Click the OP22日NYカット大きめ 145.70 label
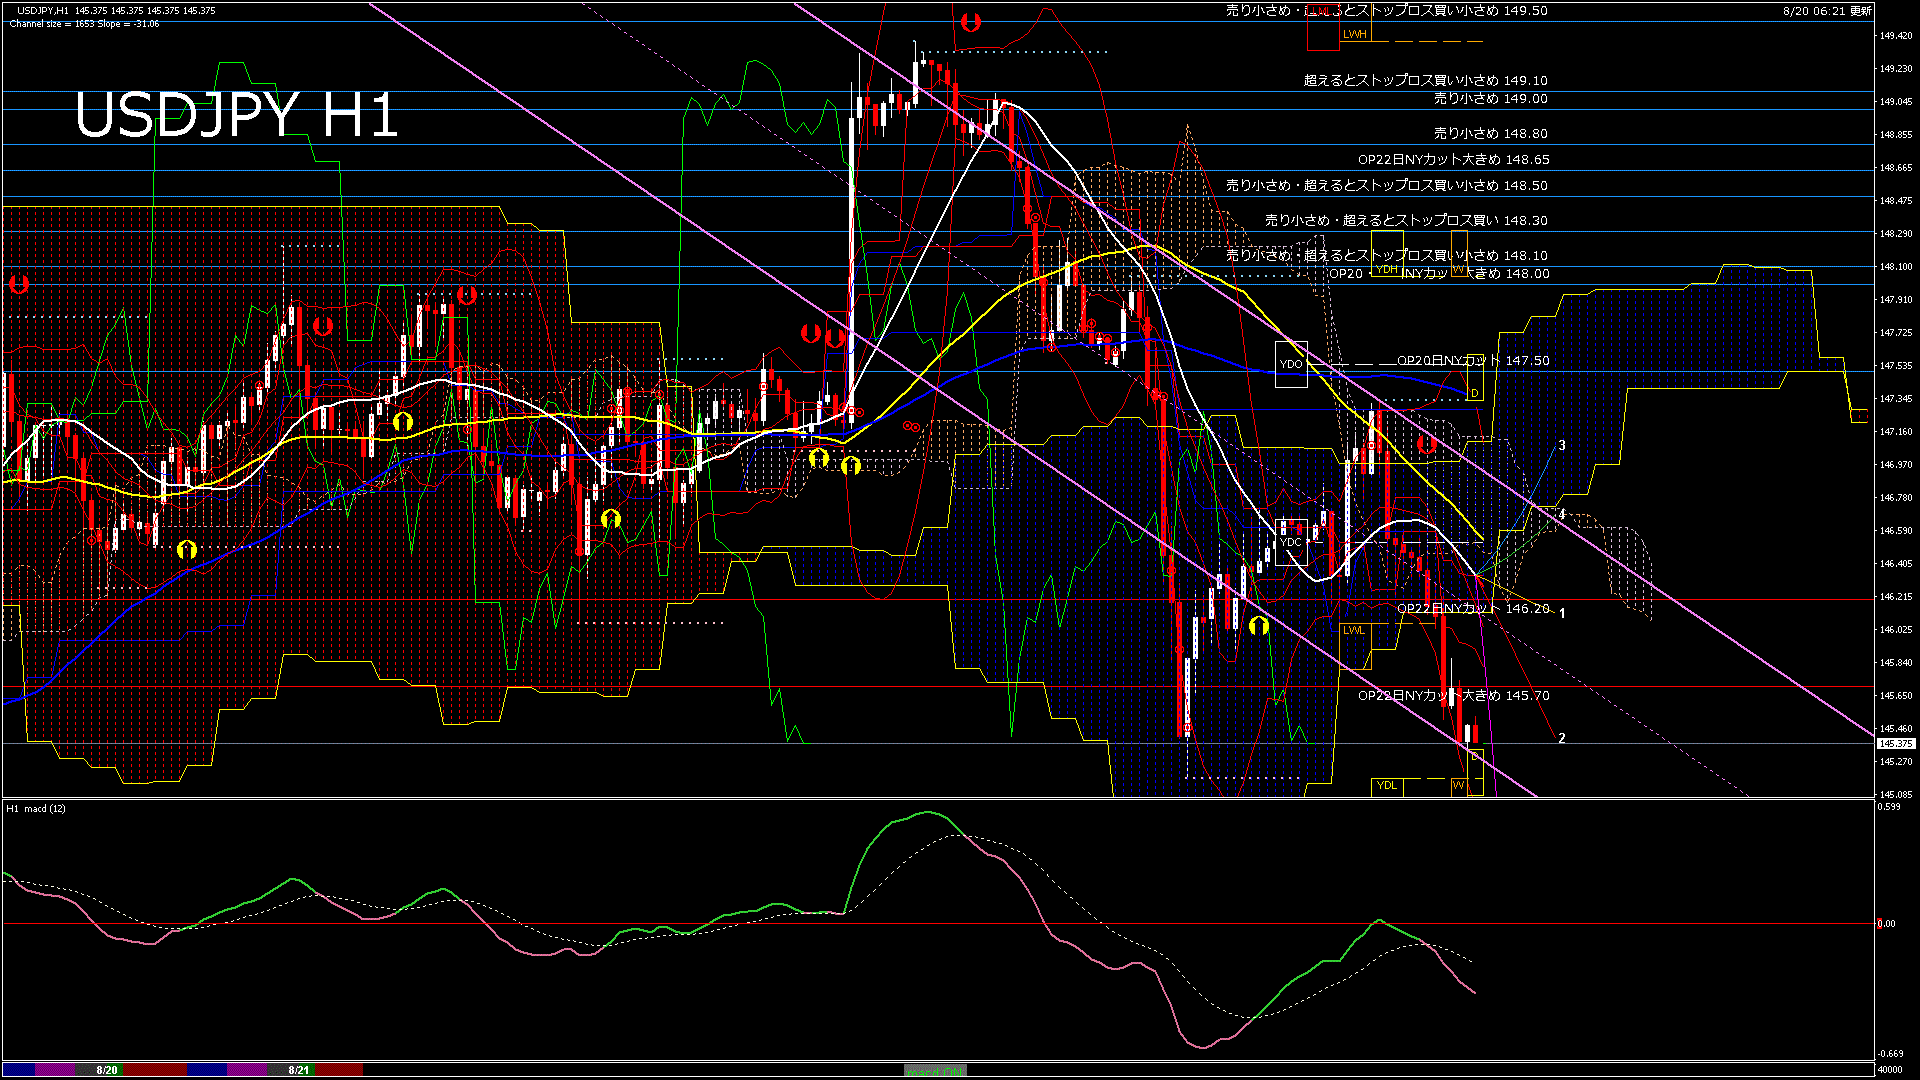This screenshot has width=1920, height=1080. point(1453,695)
